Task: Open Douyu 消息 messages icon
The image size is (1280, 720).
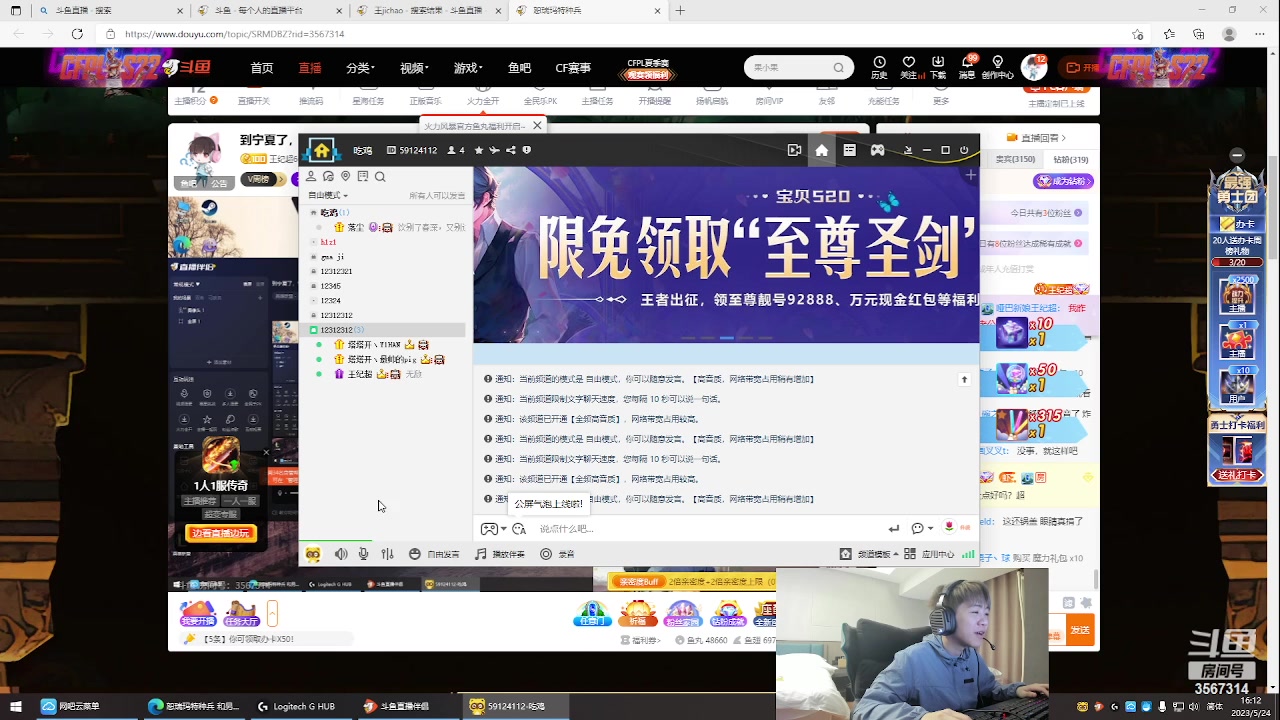Action: point(967,68)
